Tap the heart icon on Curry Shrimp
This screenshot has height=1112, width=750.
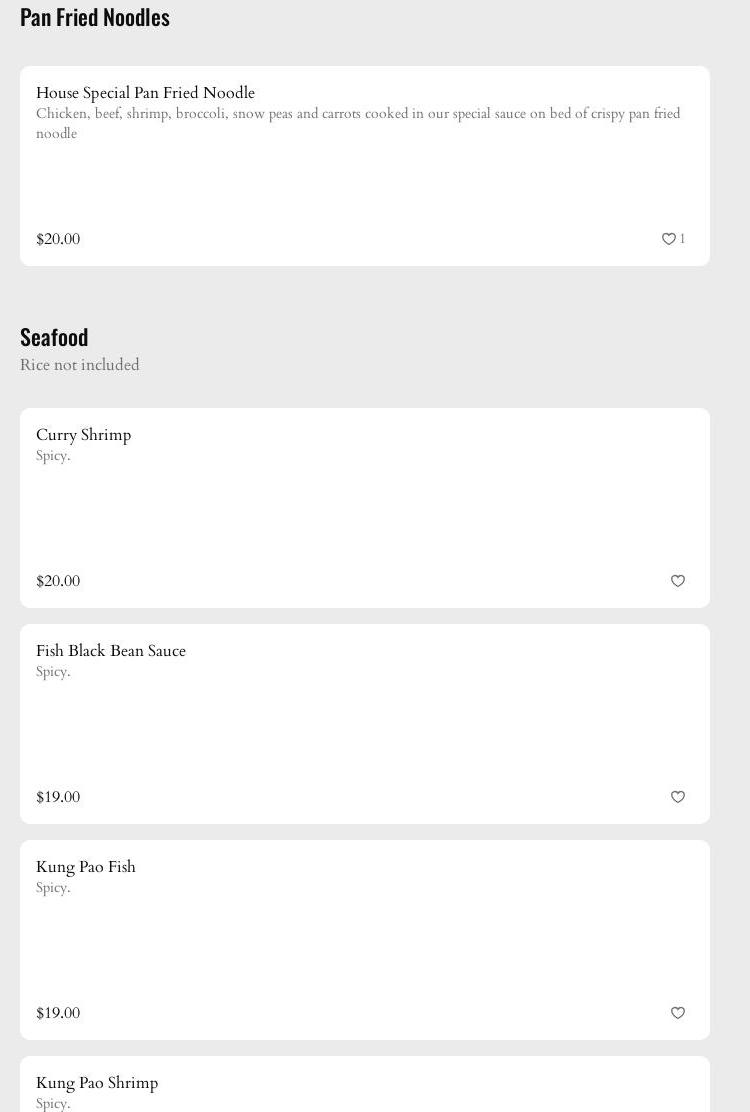tap(678, 581)
